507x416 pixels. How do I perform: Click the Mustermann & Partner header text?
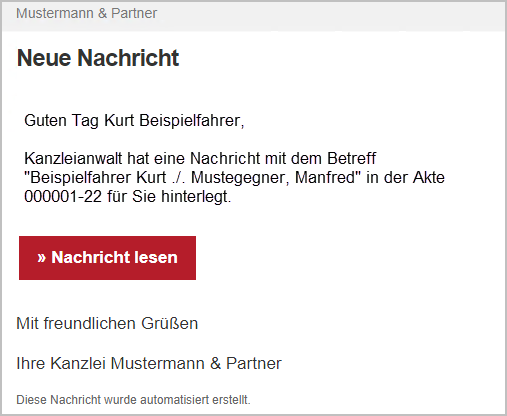point(87,13)
